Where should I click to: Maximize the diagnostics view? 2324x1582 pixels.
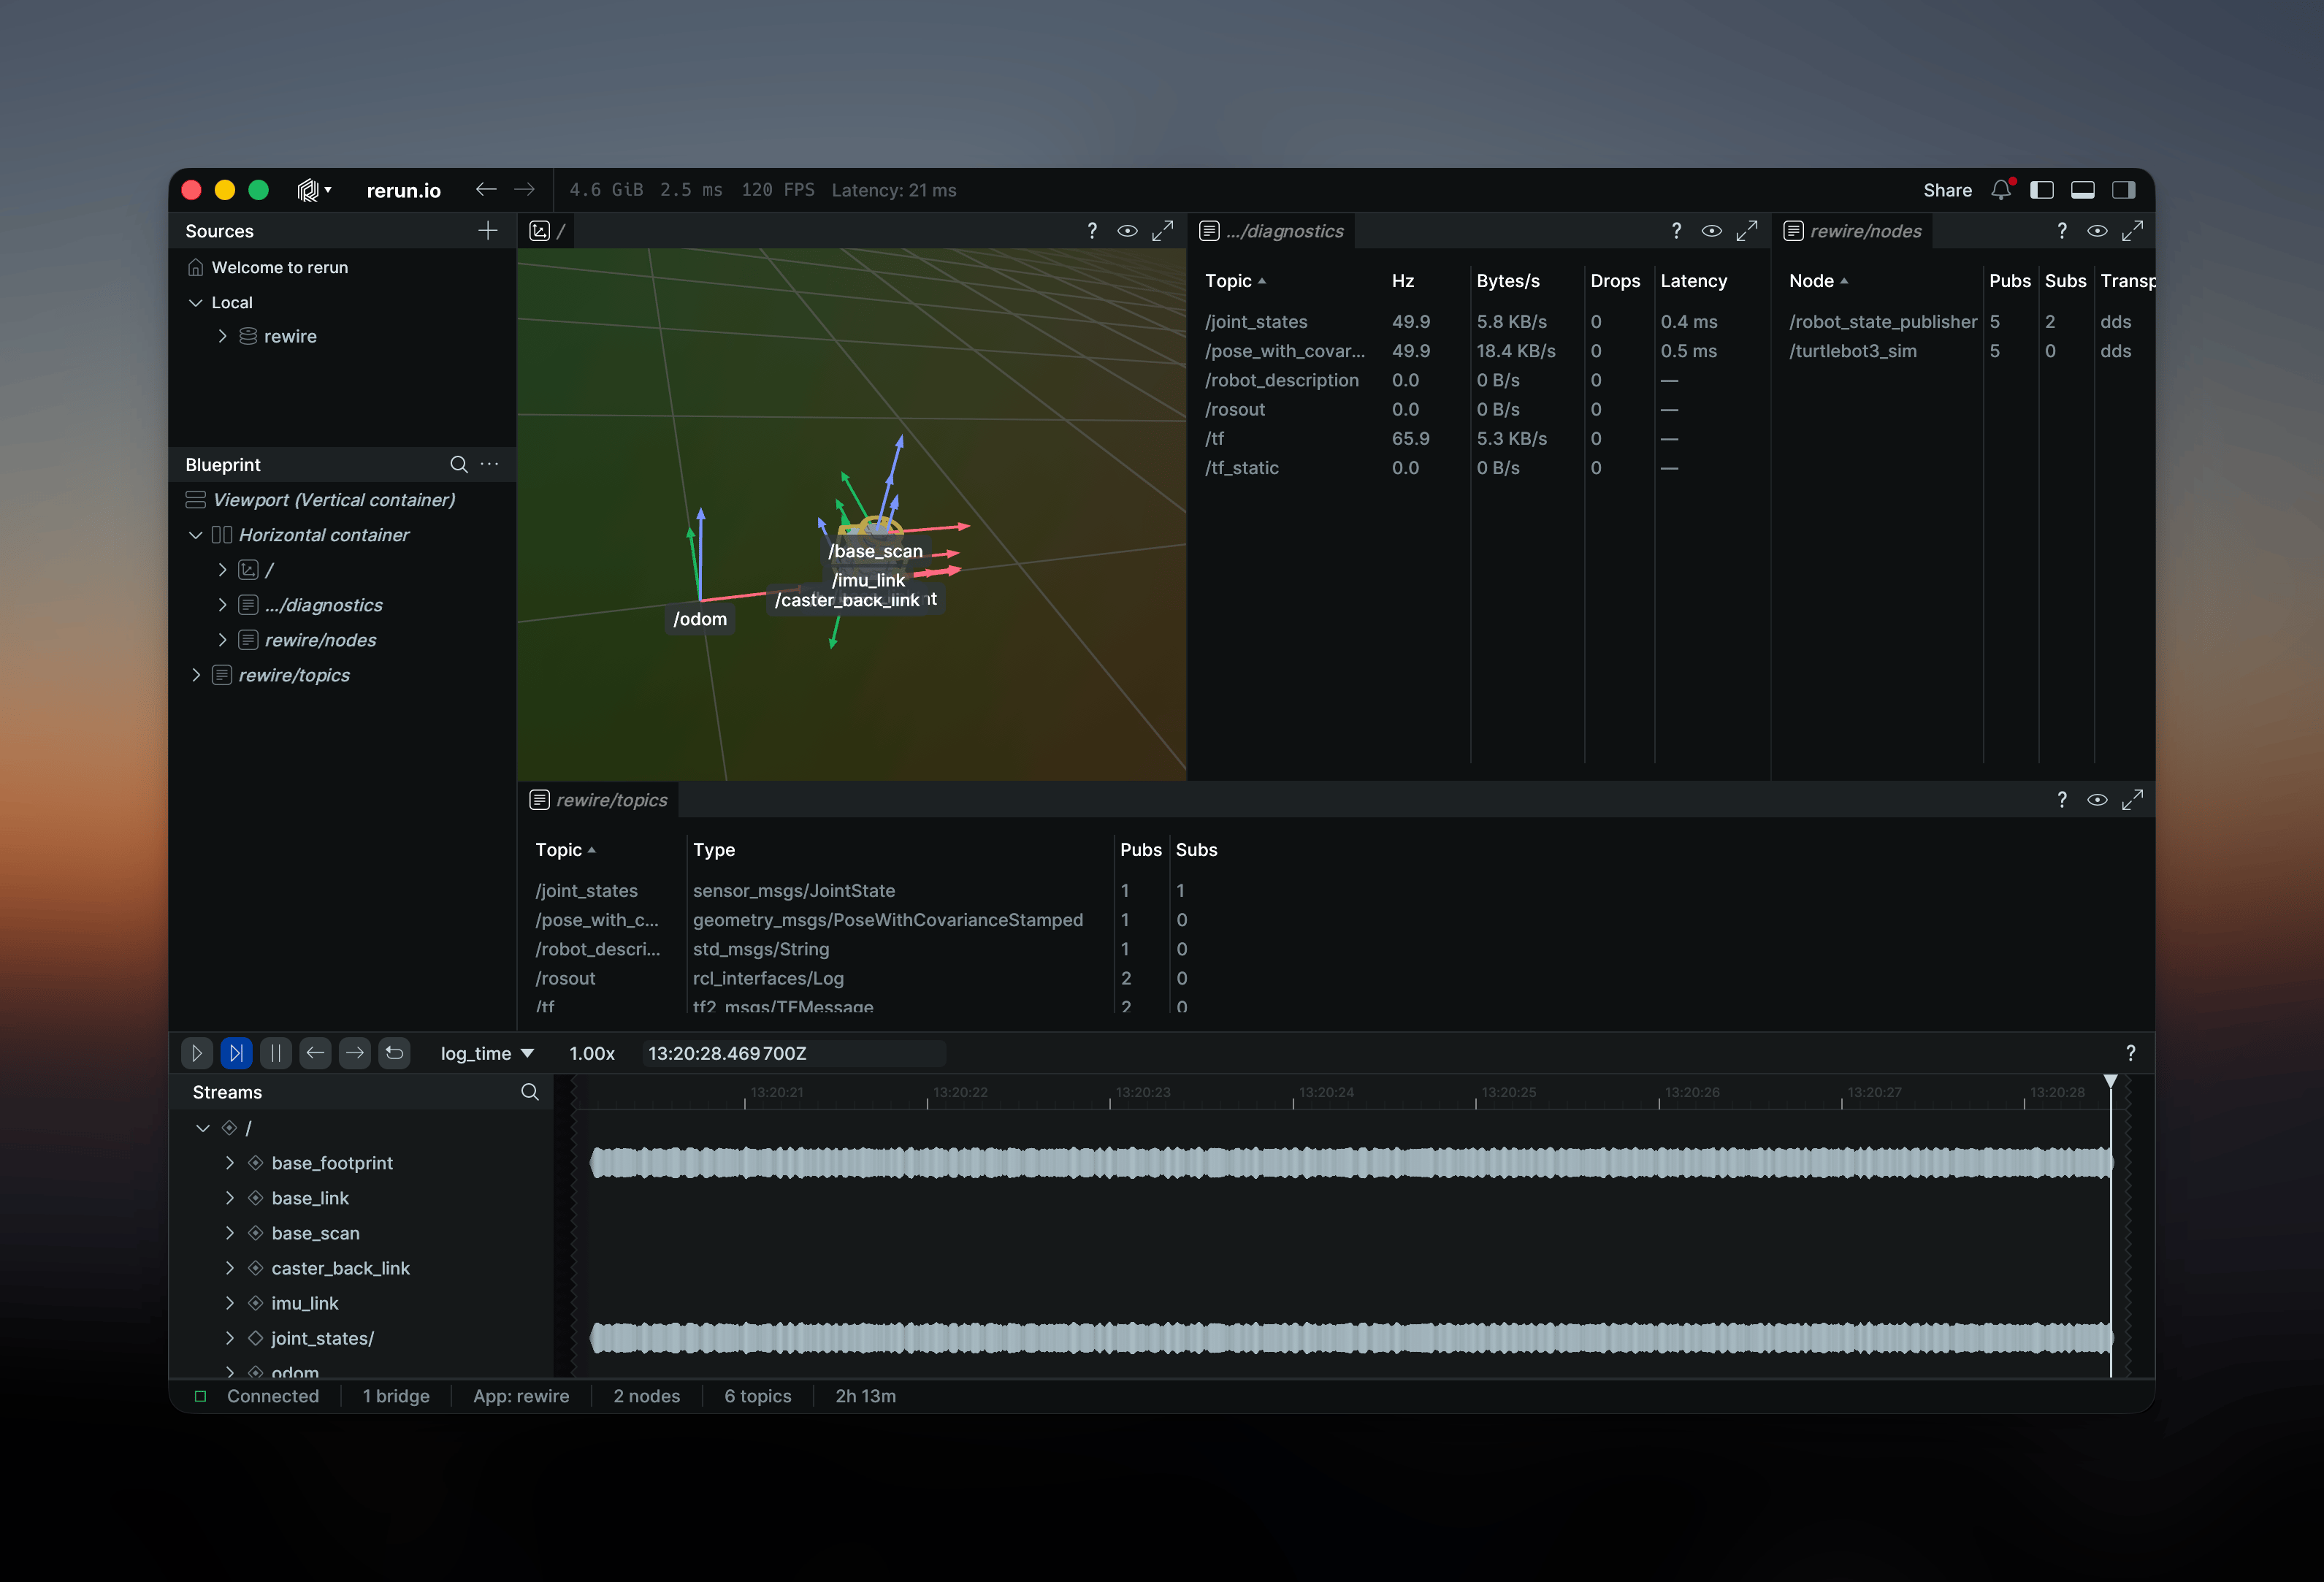[1746, 231]
